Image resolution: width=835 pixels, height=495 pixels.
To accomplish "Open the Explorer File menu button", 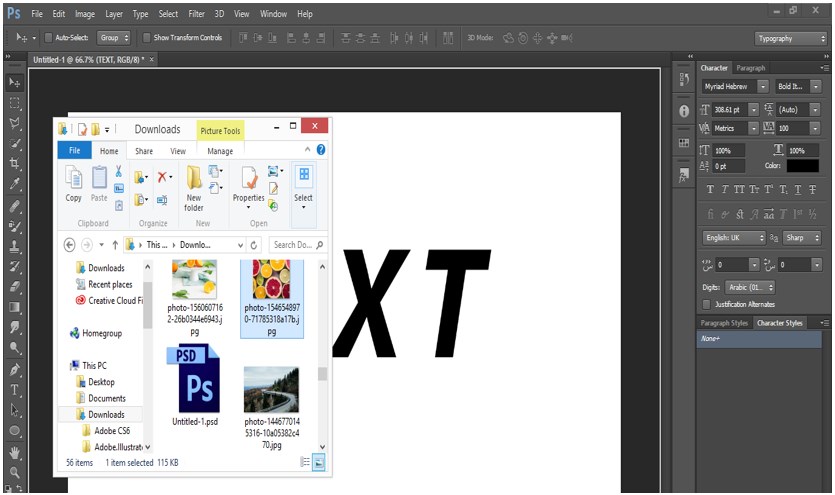I will point(75,151).
